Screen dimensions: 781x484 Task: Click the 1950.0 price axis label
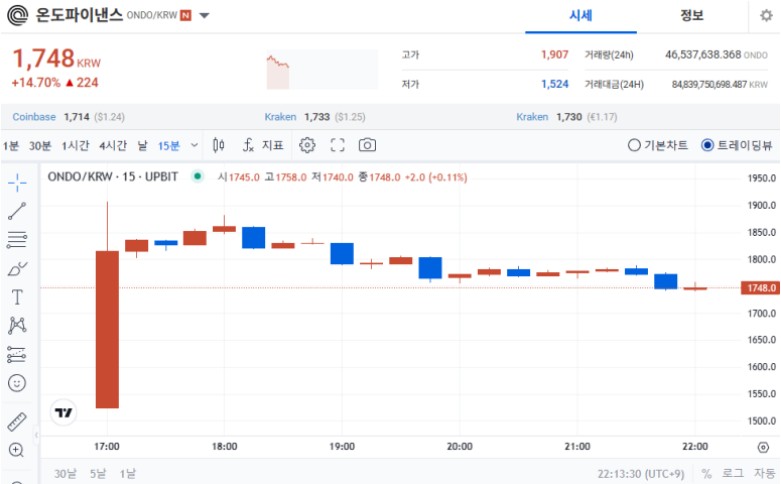click(x=762, y=178)
